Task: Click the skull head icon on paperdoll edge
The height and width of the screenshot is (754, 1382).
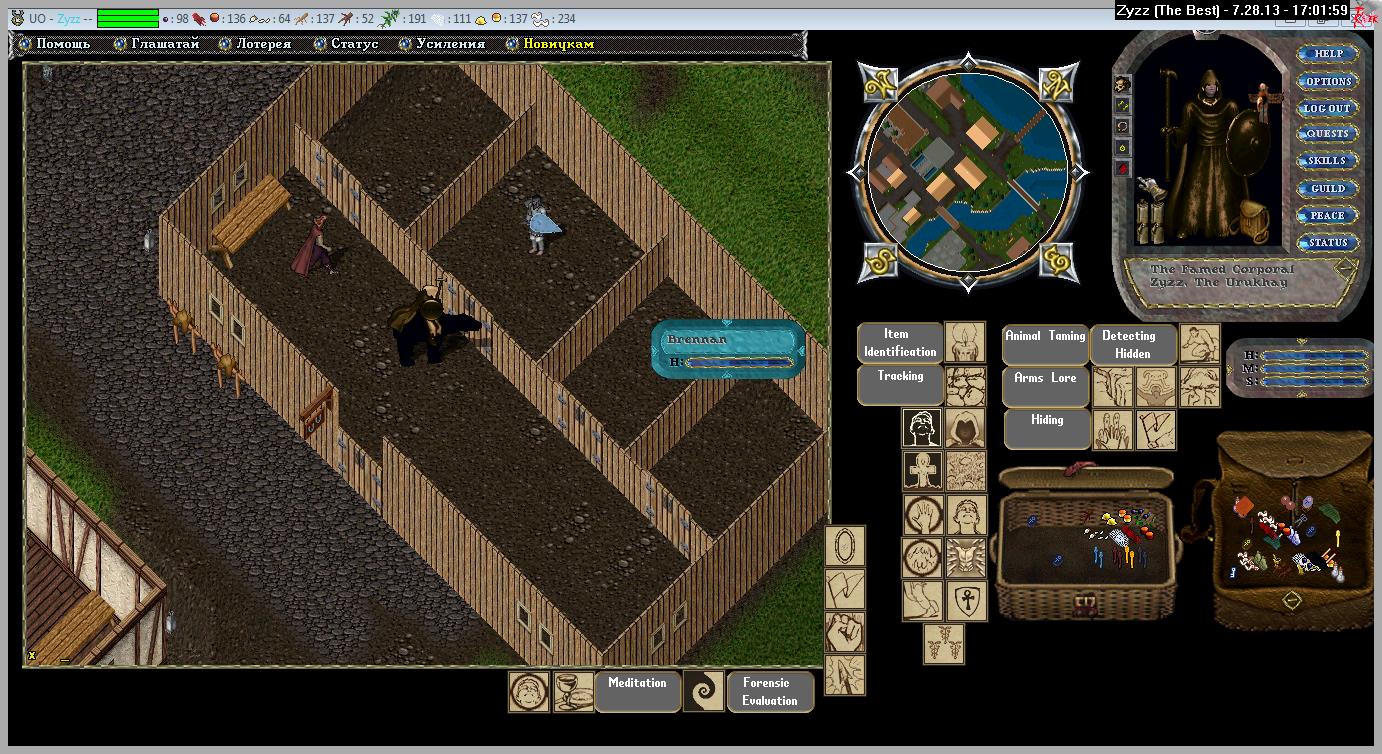Action: point(1123,84)
